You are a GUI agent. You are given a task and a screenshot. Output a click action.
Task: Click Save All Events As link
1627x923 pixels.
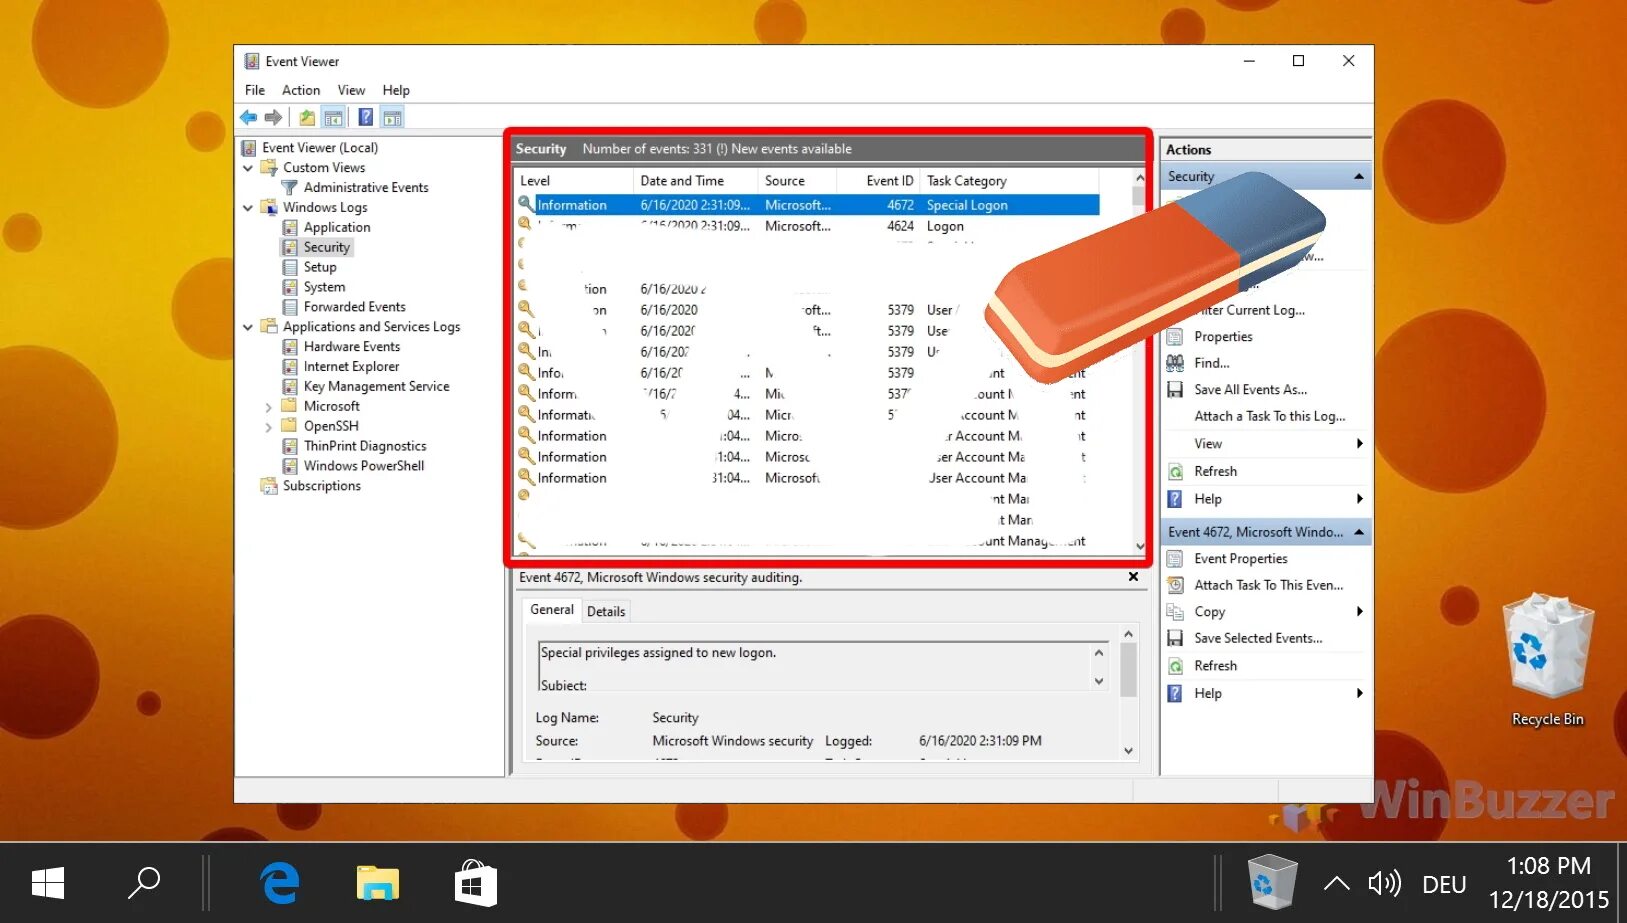[x=1250, y=390]
